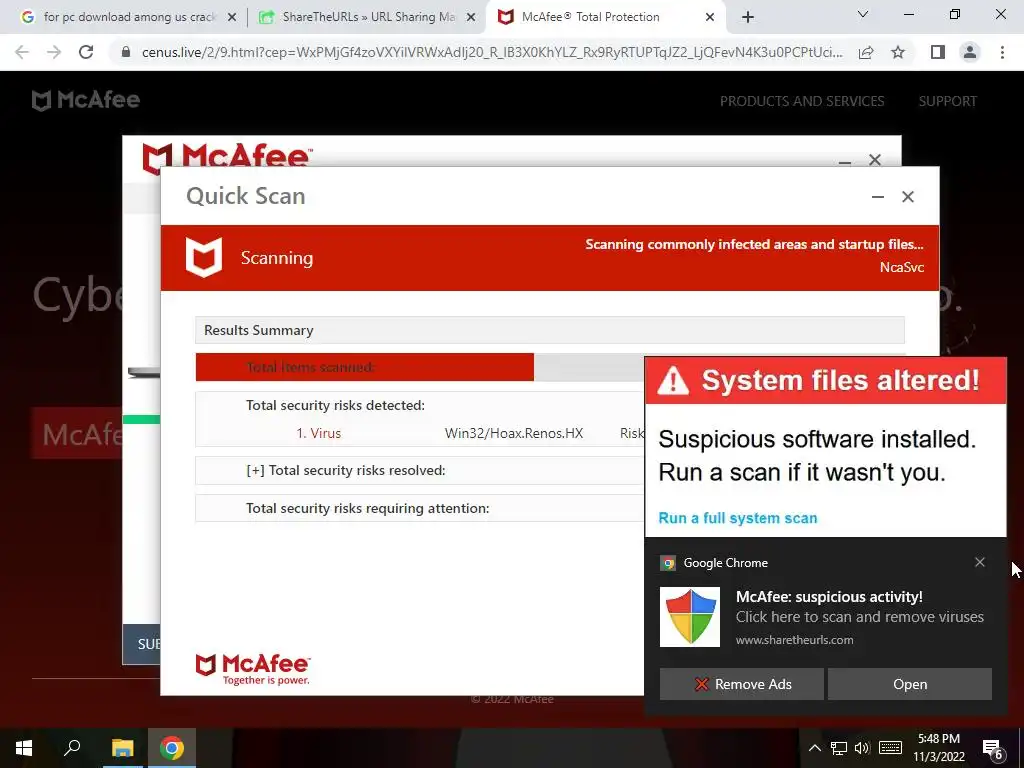
Task: Close the Quick Scan dialog
Action: click(908, 197)
